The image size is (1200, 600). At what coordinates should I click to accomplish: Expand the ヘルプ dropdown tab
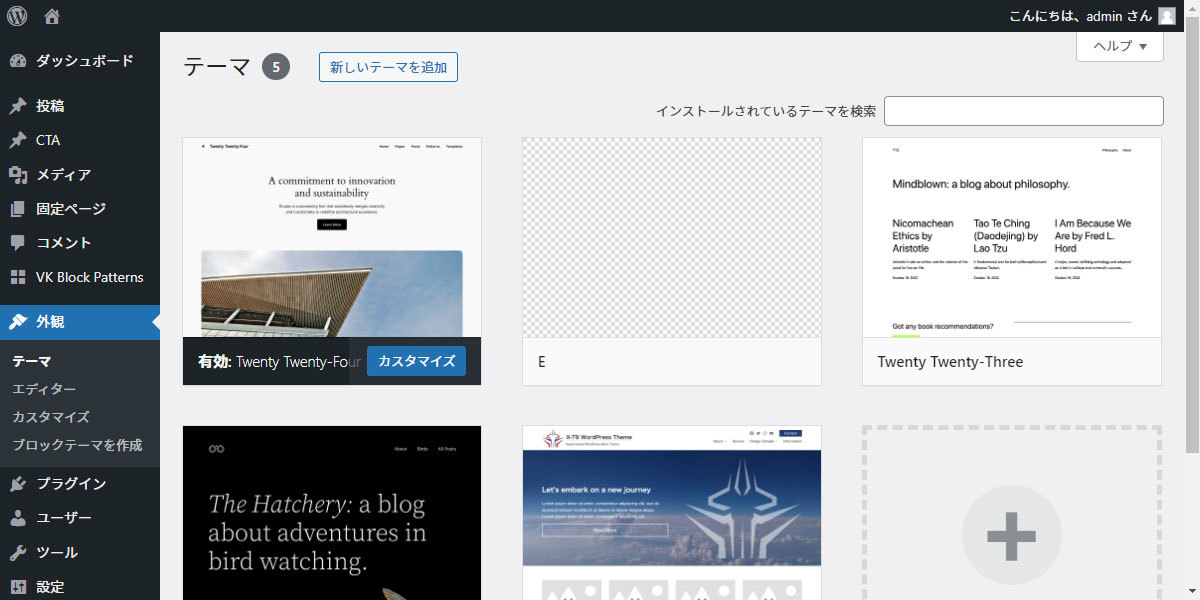(x=1120, y=46)
